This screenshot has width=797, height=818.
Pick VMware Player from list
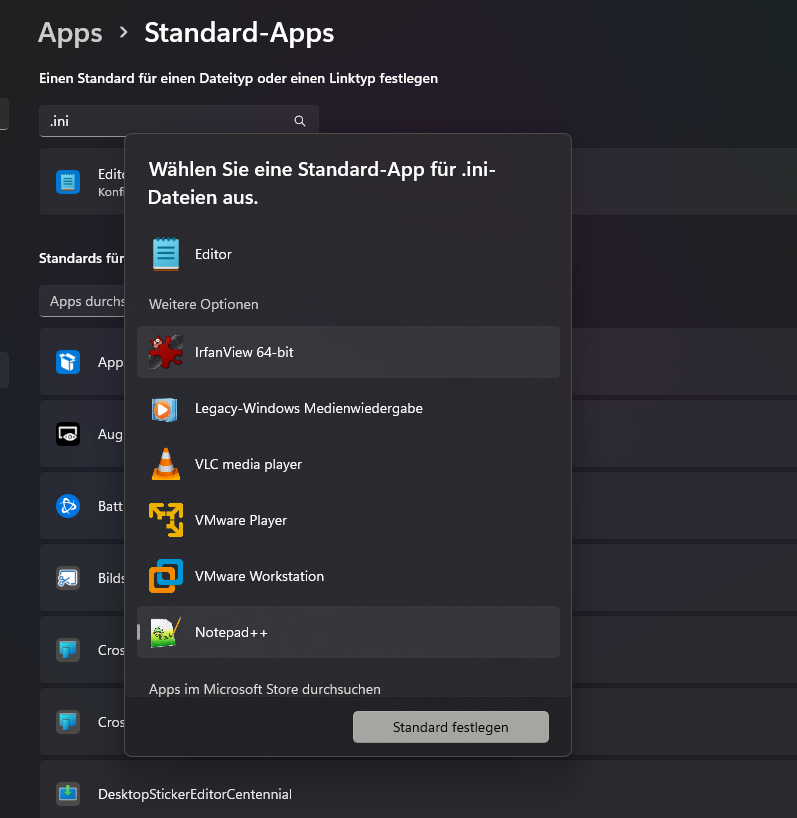coord(348,520)
